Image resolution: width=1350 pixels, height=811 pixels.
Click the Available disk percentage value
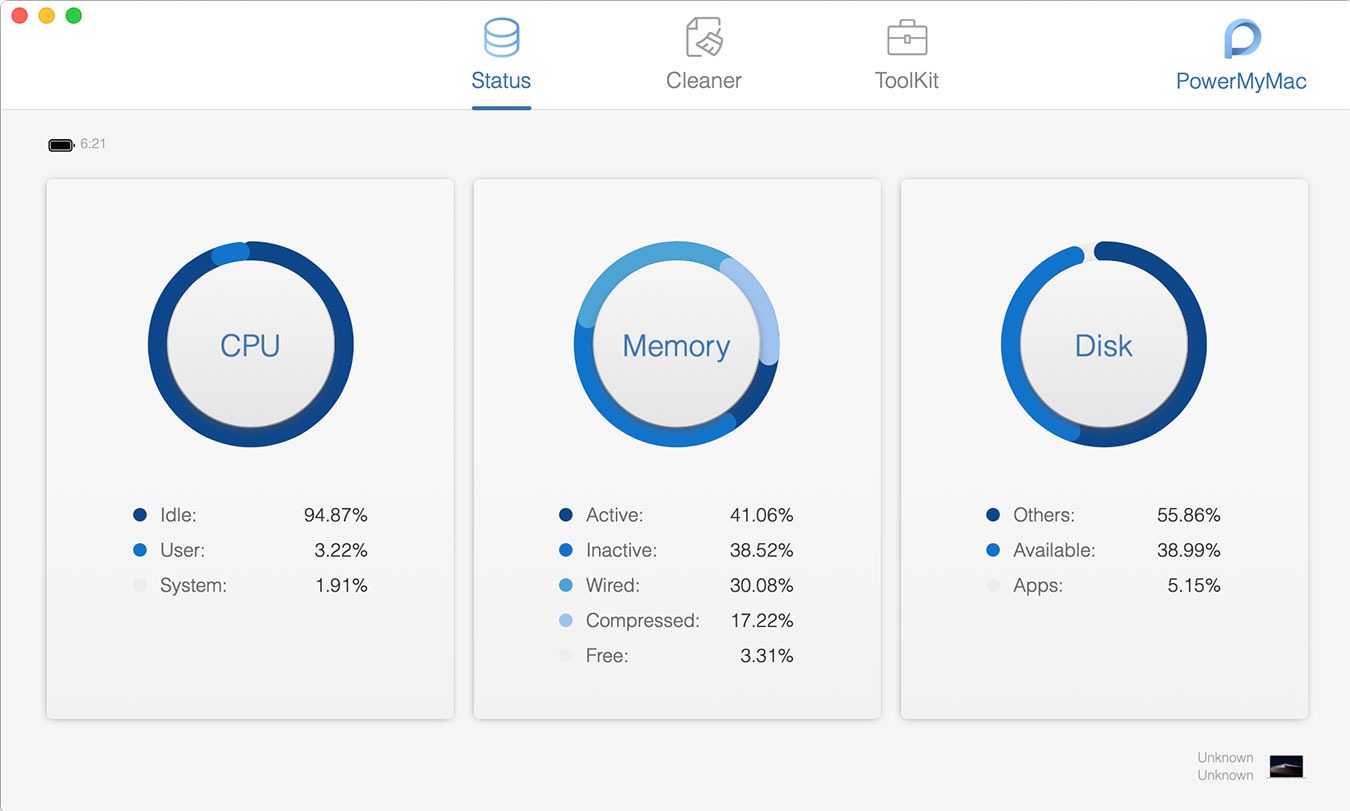1188,550
